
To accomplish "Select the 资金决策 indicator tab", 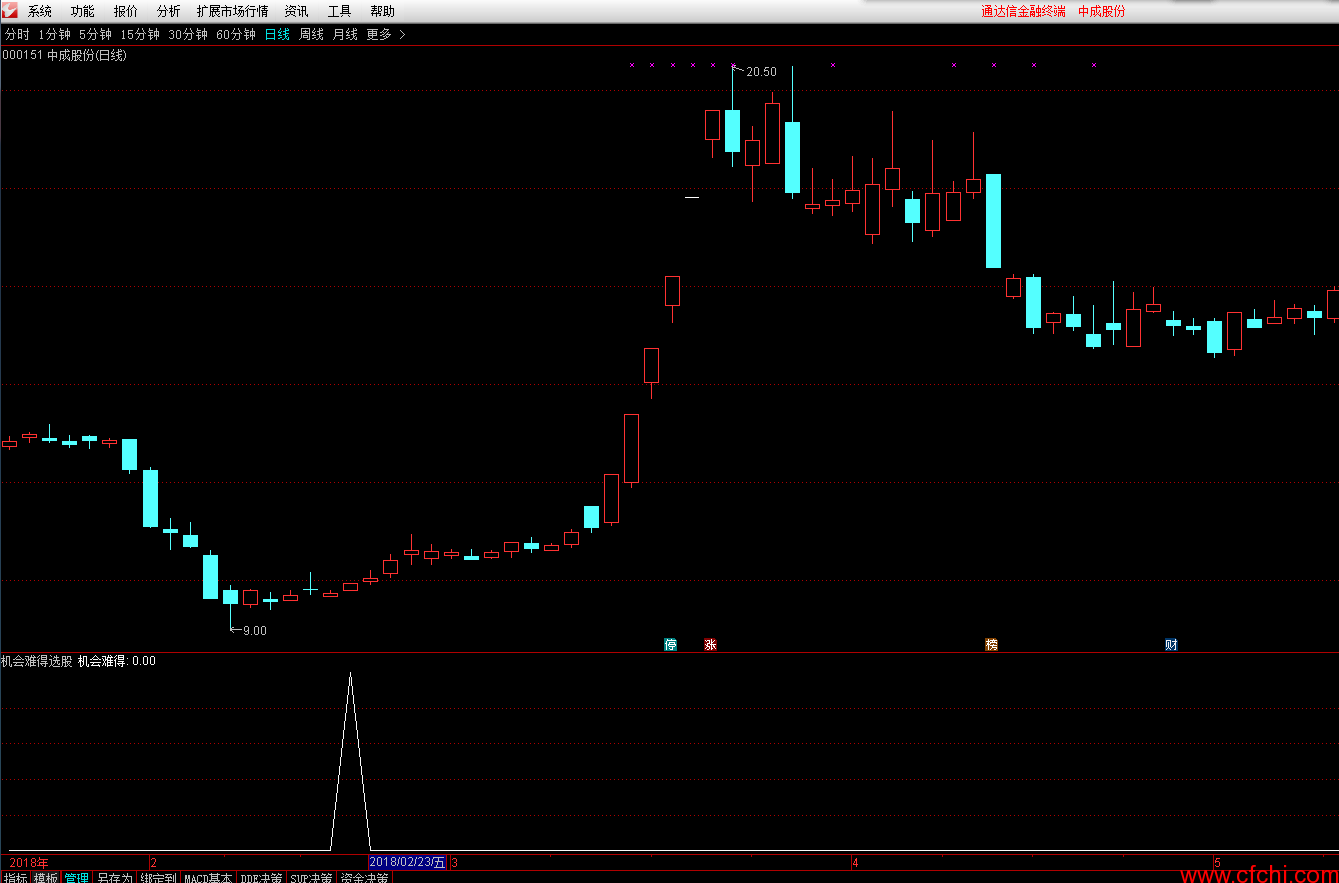I will (x=364, y=877).
